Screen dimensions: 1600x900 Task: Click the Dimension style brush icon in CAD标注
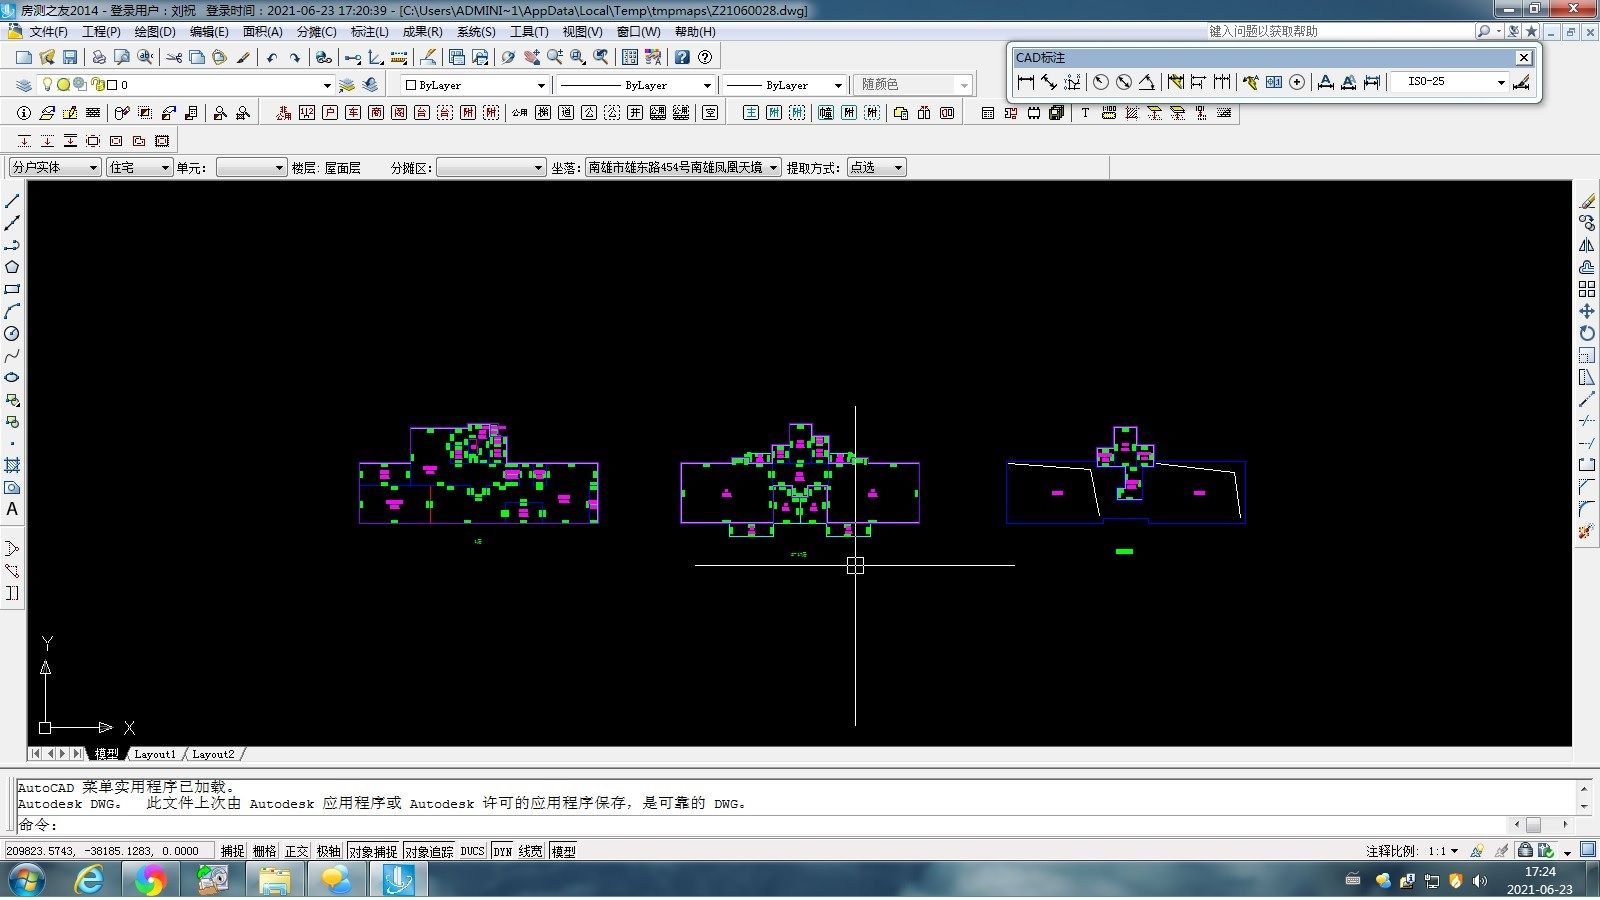click(x=1522, y=82)
